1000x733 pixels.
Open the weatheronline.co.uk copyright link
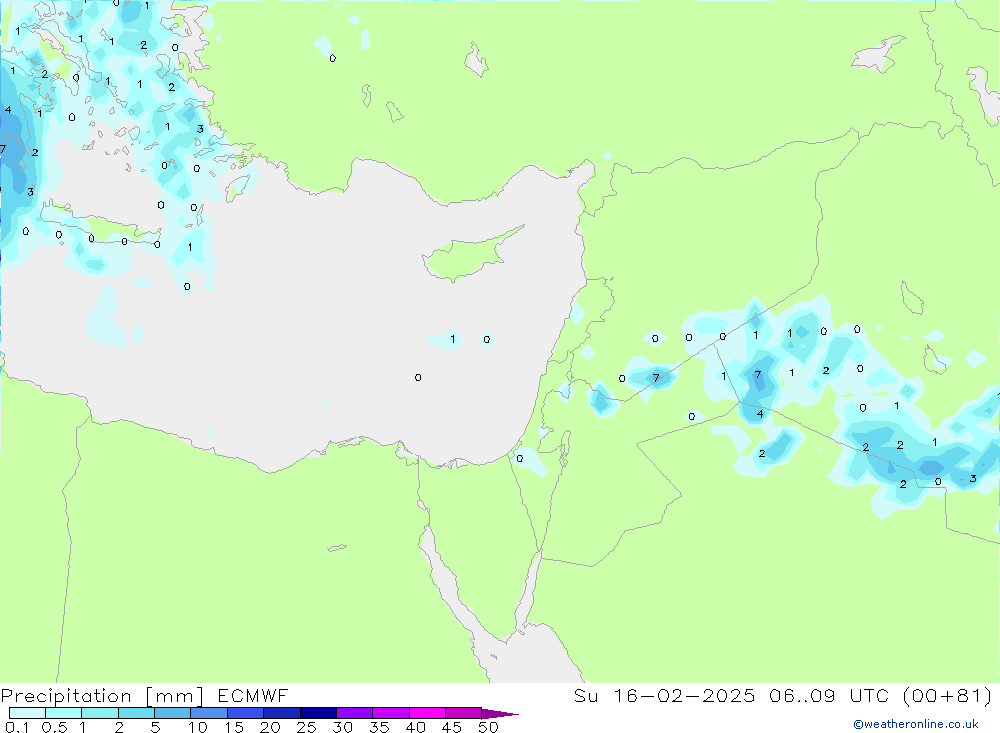tap(915, 724)
